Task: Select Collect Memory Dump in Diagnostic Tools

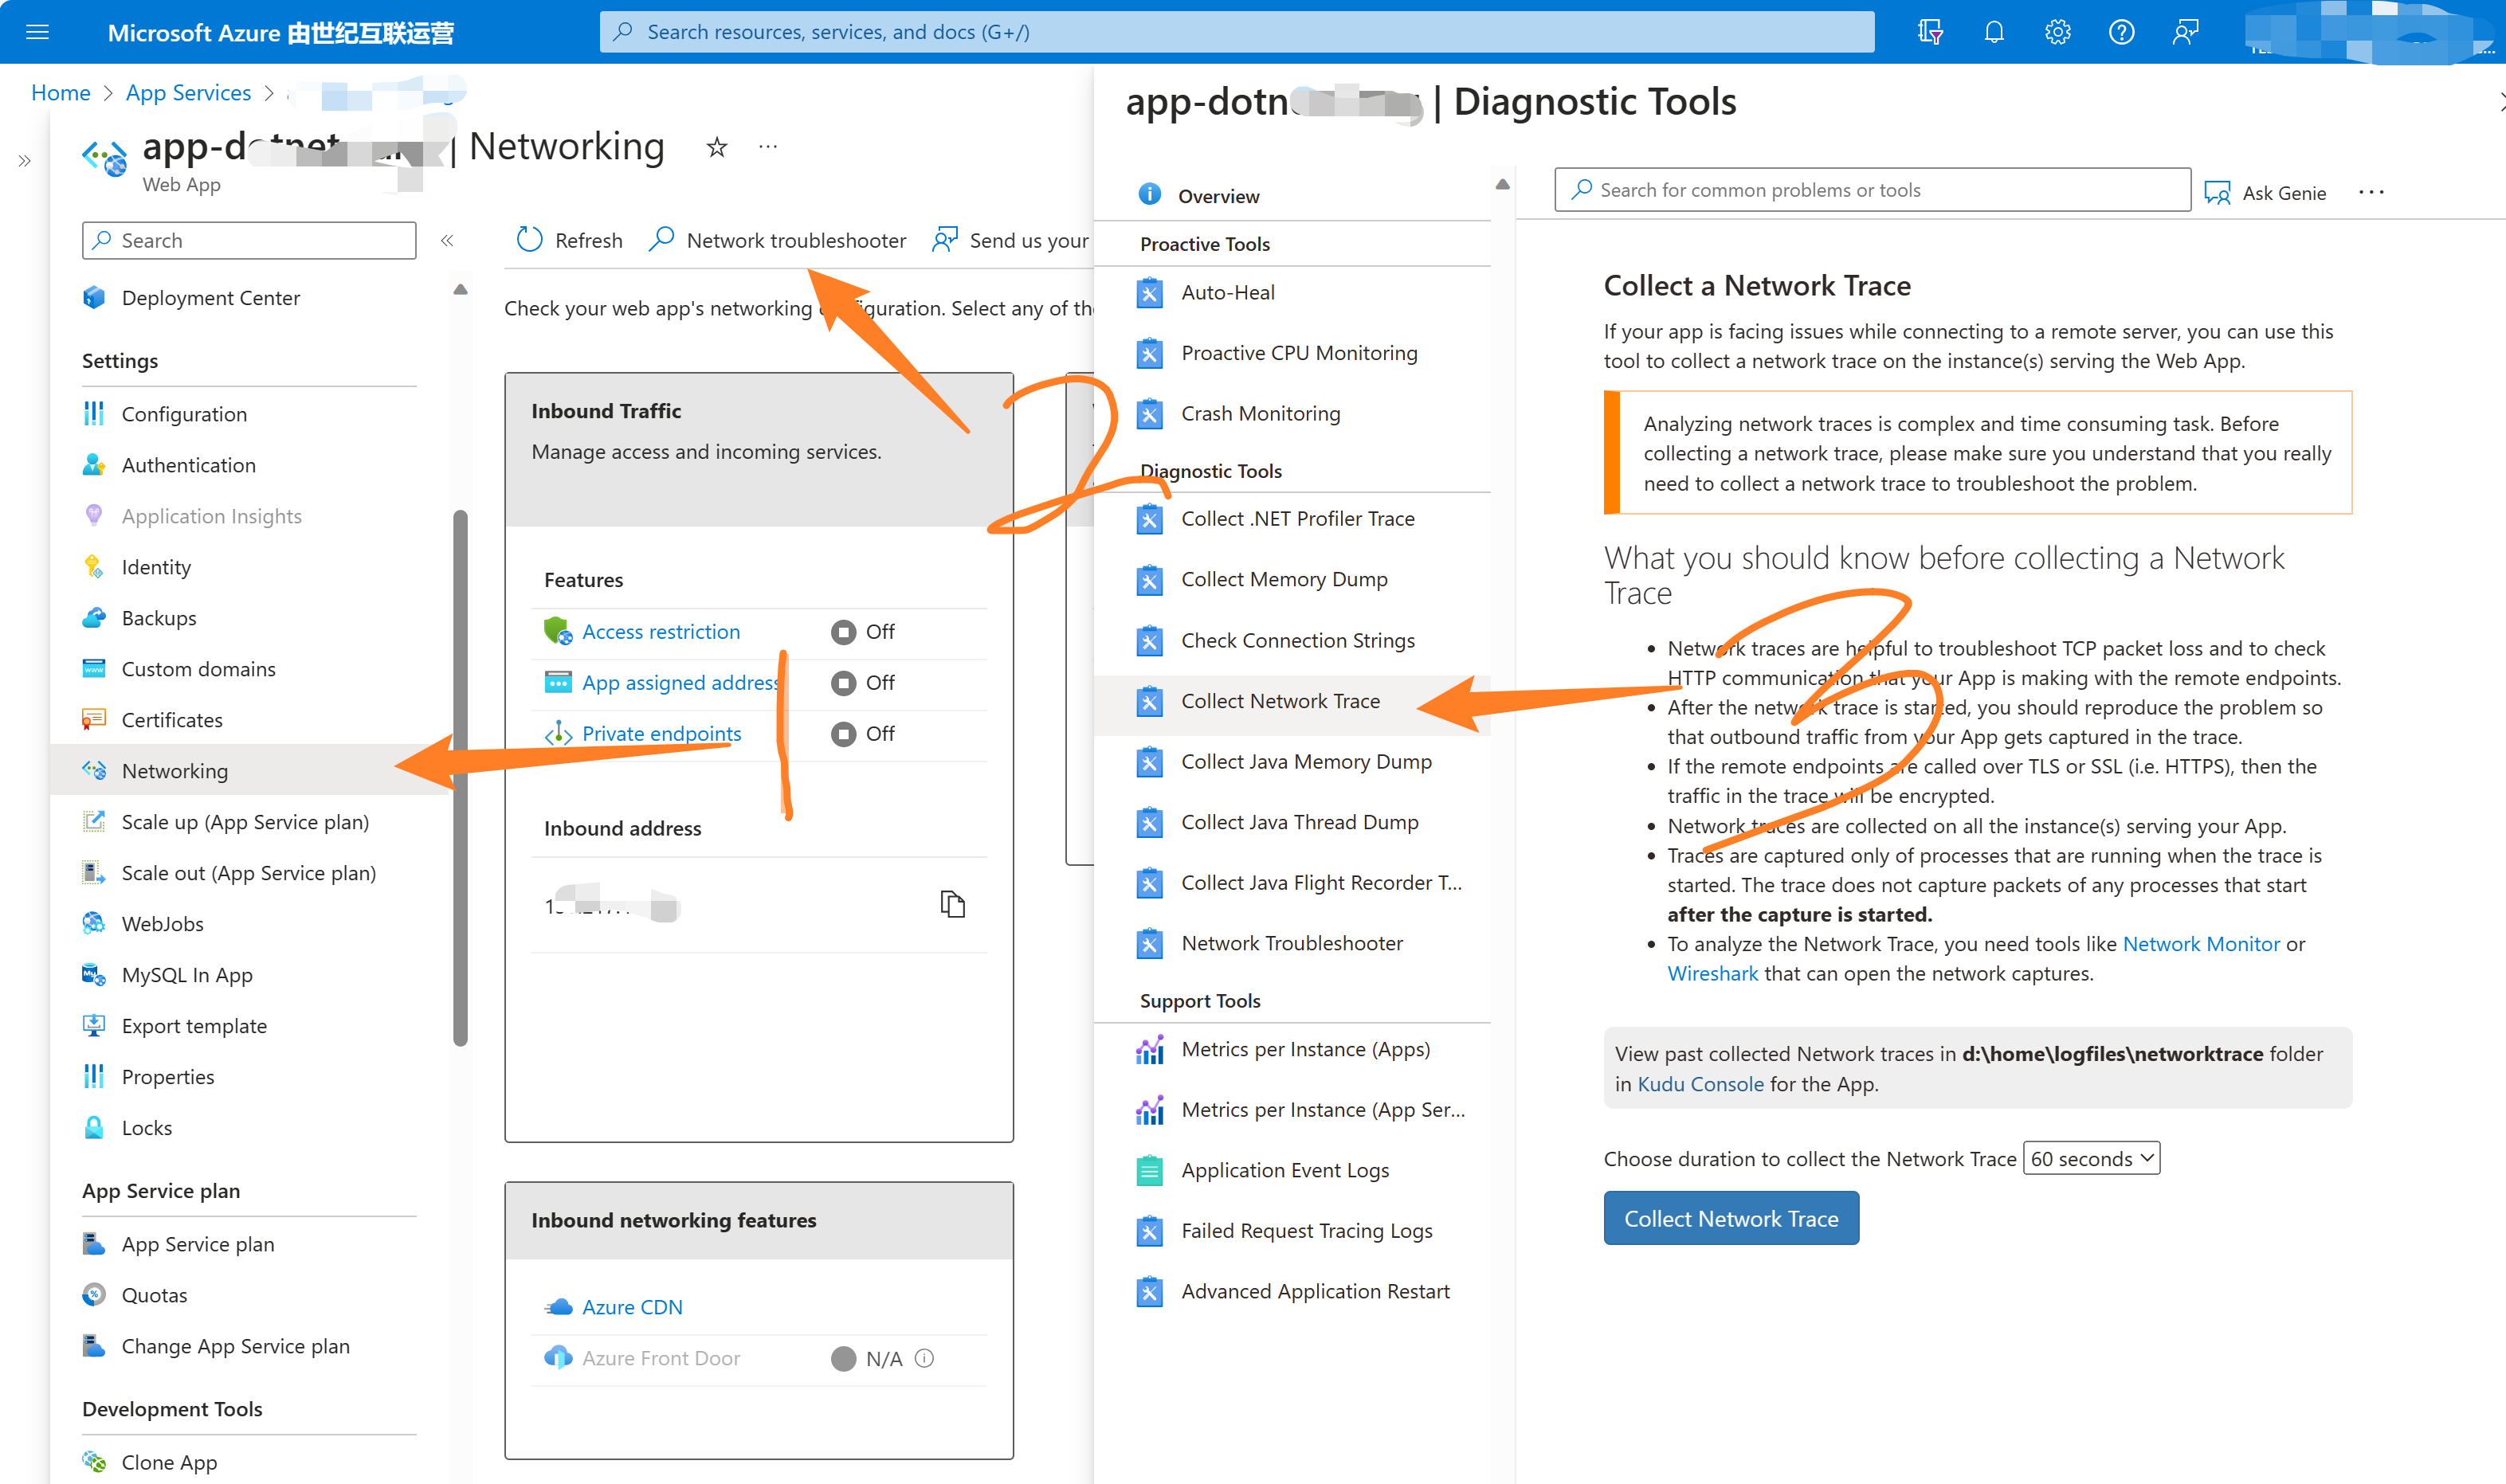Action: [1284, 579]
